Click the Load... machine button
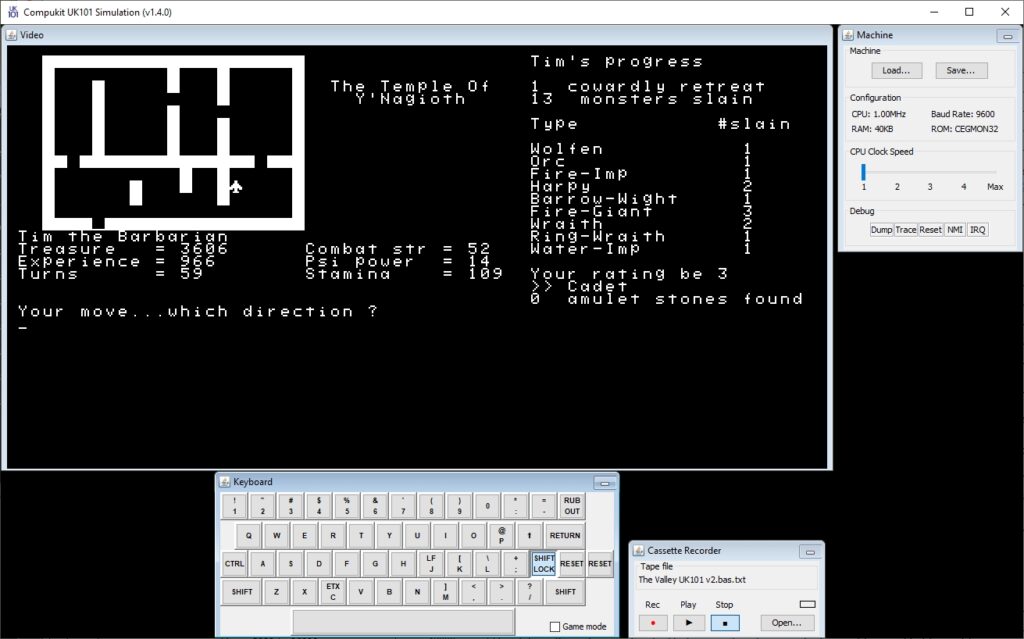 (896, 71)
